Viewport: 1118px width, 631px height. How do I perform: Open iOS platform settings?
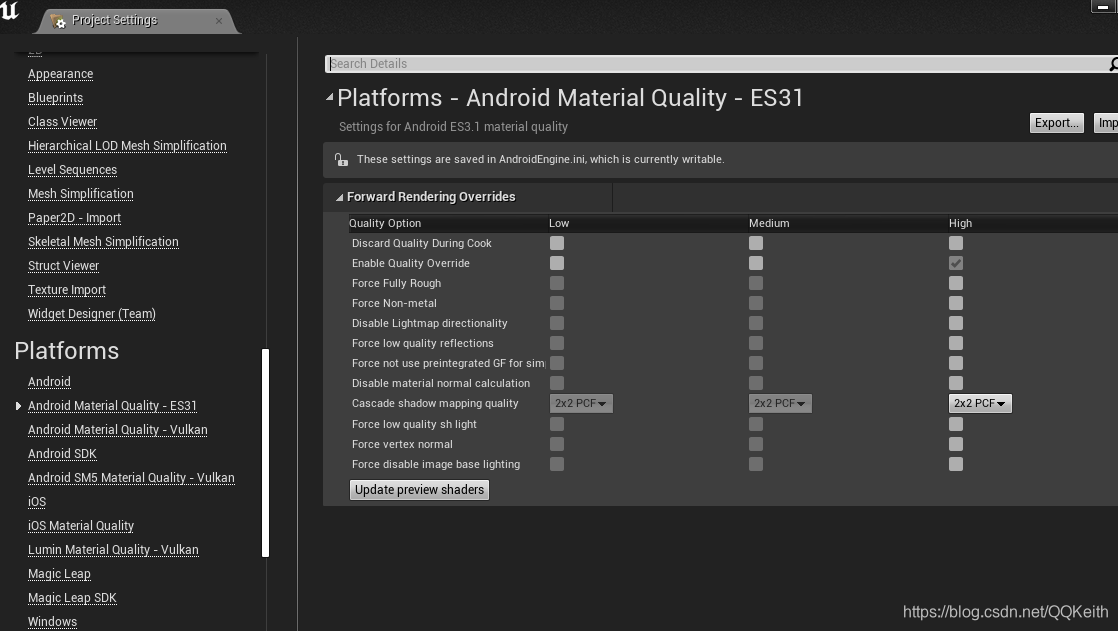tap(37, 502)
